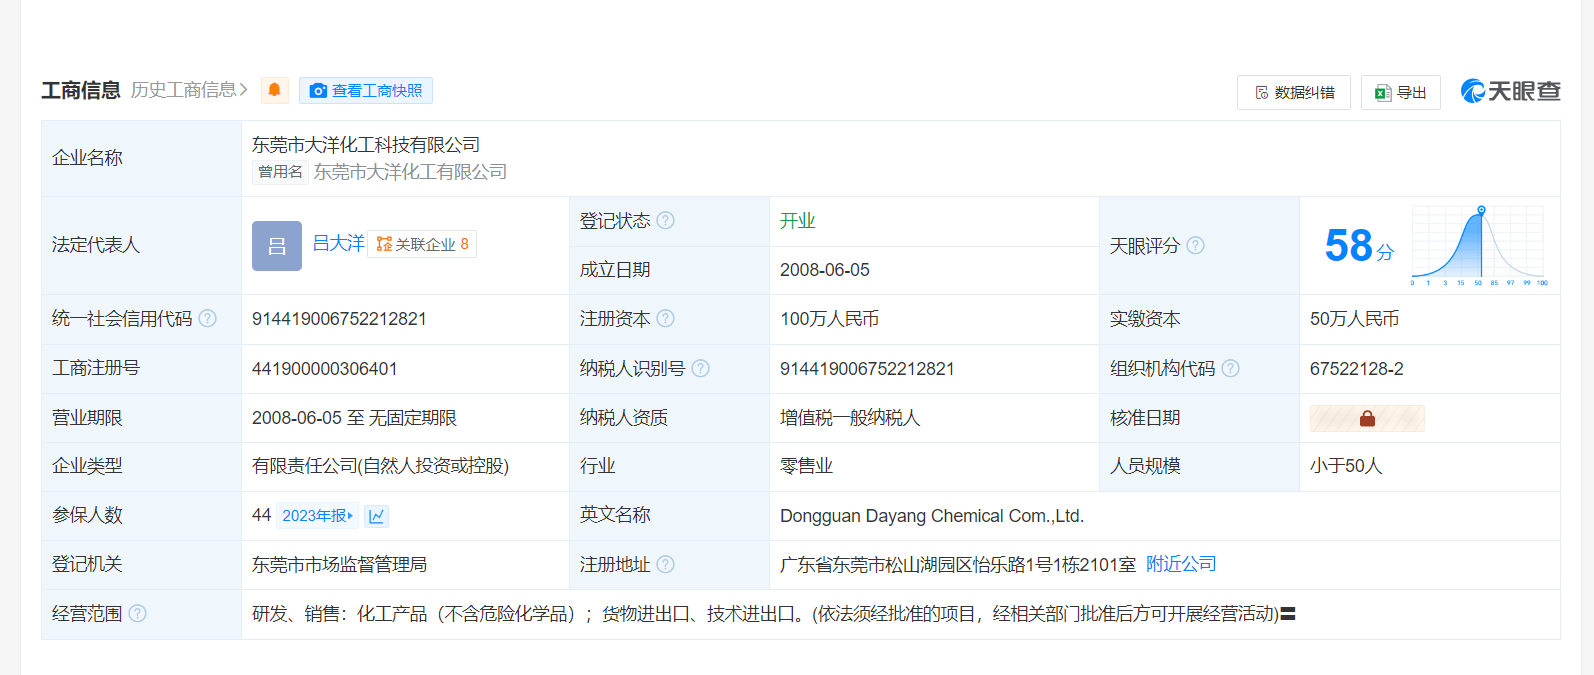This screenshot has height=675, width=1594.
Task: Click the locked 核准日期 value
Action: [x=1367, y=418]
